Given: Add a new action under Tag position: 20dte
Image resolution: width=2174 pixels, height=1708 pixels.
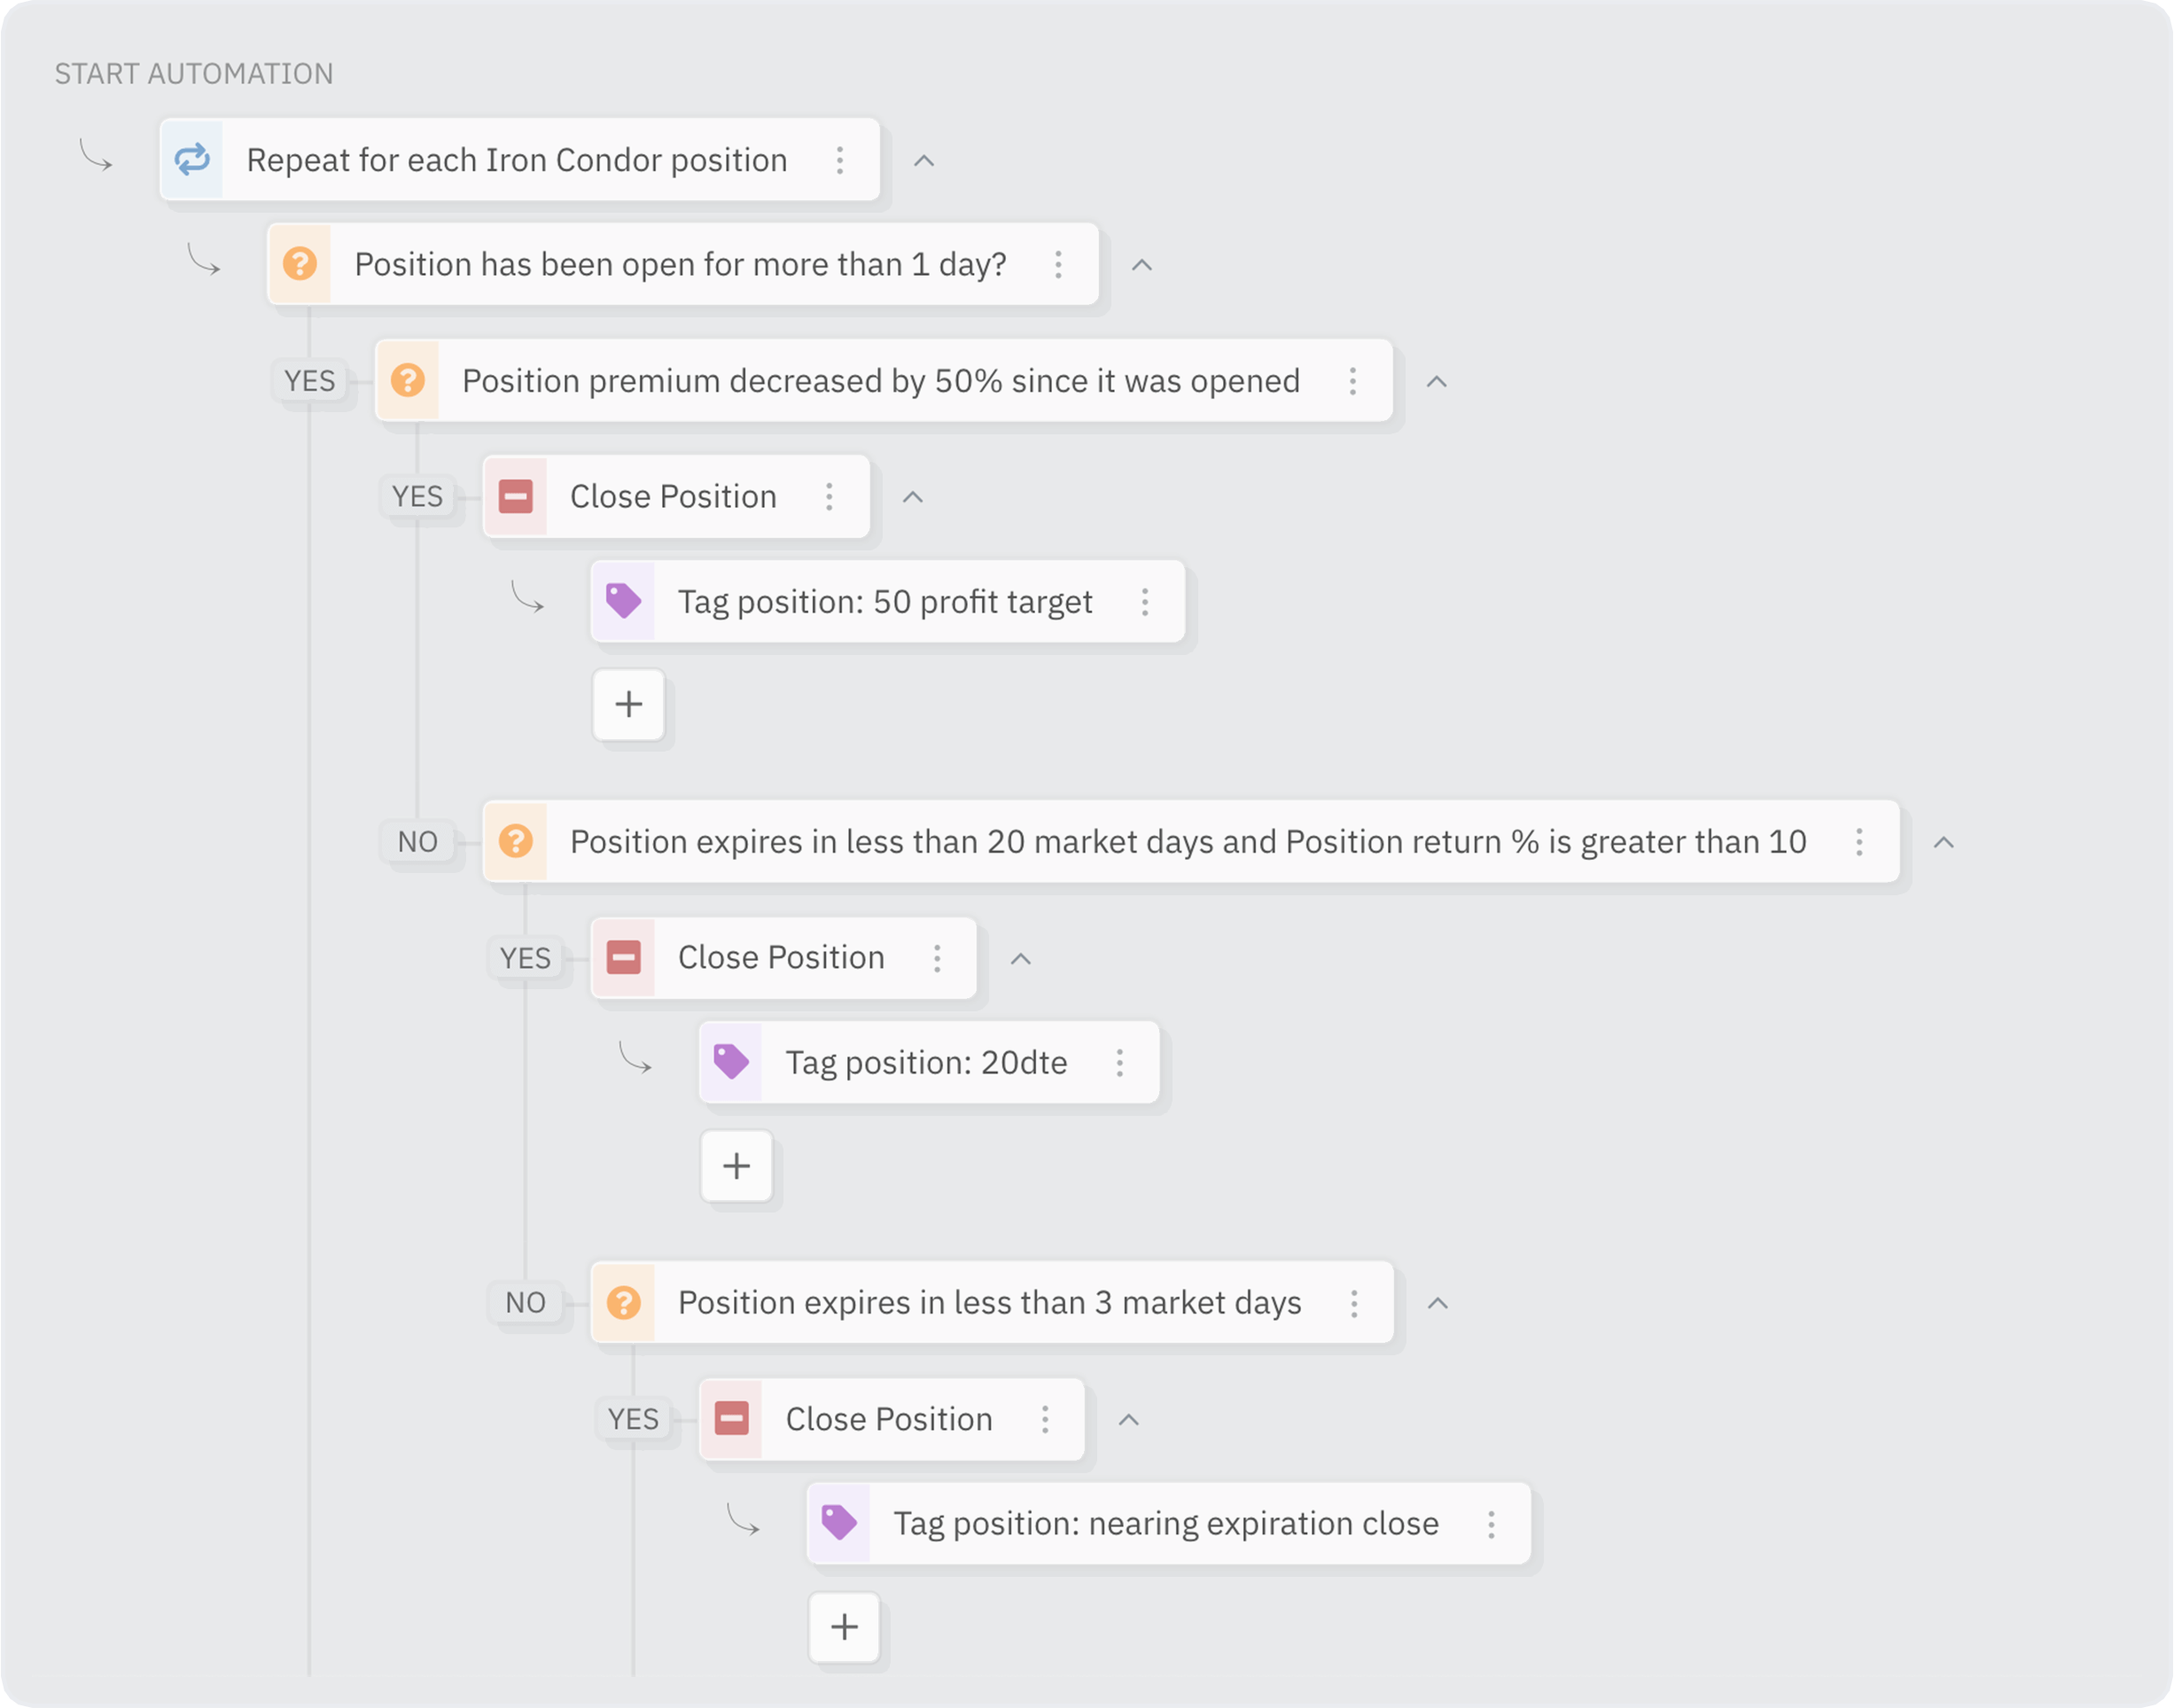Looking at the screenshot, I should 737,1165.
